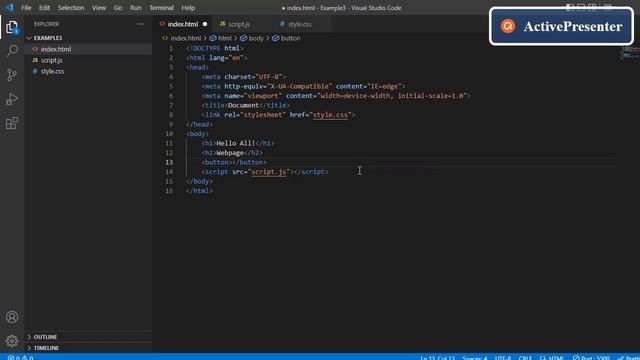Follow style.css link in href attribute
This screenshot has height=360, width=640.
pyautogui.click(x=330, y=115)
